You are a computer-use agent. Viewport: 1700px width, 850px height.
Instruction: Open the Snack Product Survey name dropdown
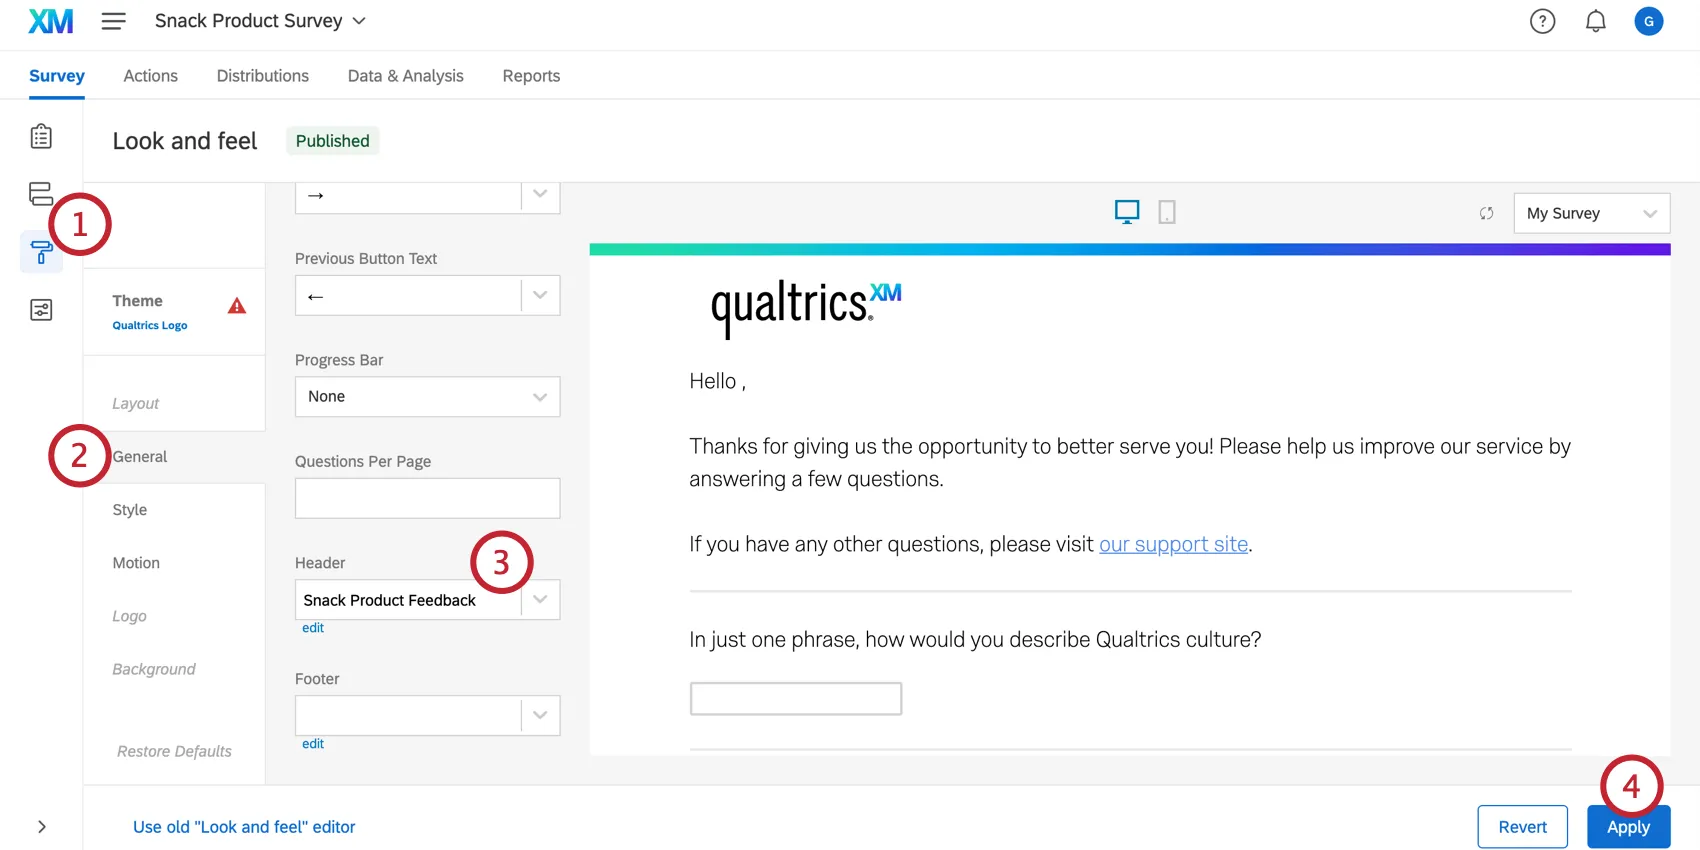pos(358,20)
